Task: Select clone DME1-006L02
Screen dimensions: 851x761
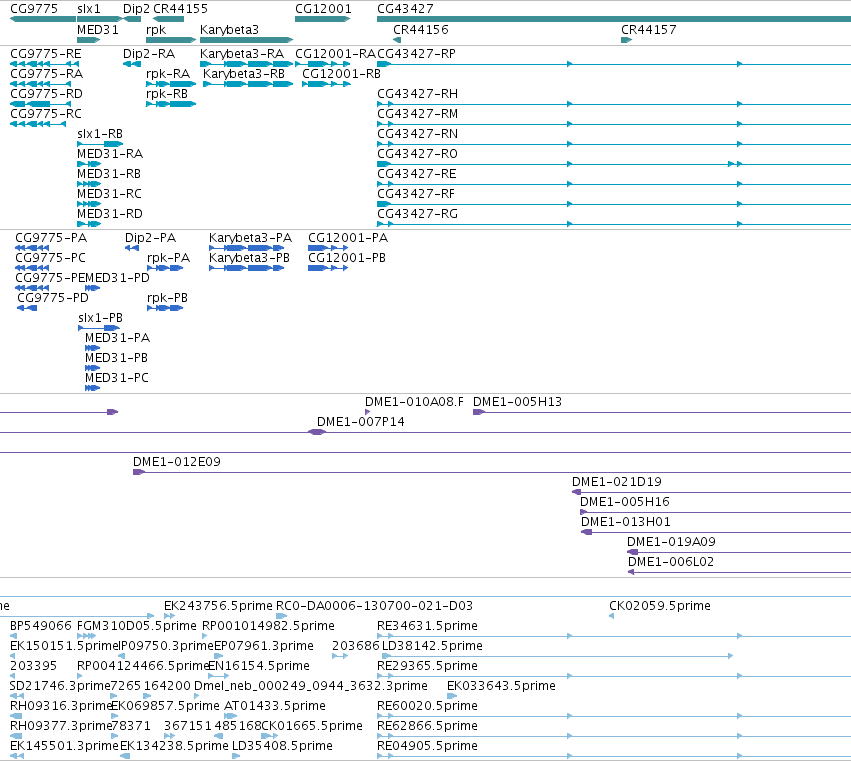Action: click(x=671, y=562)
